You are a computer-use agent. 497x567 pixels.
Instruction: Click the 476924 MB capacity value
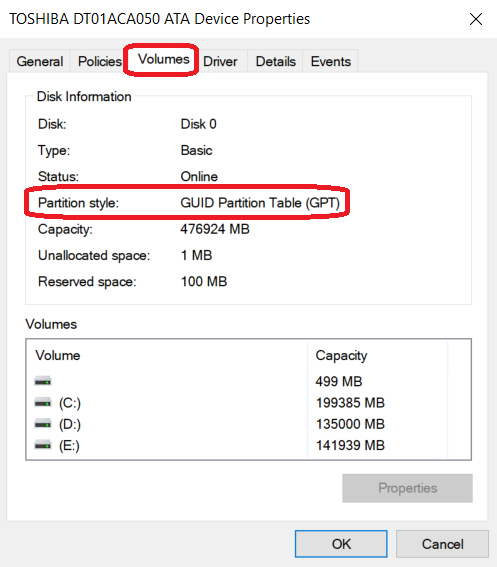[215, 229]
